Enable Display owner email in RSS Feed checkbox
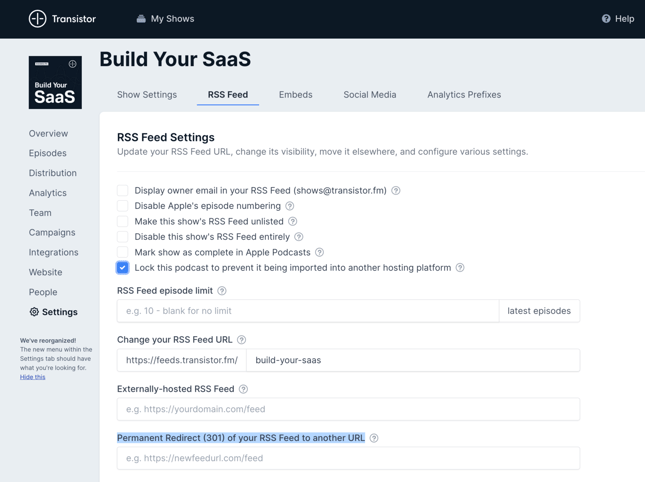The width and height of the screenshot is (645, 482). pos(123,190)
